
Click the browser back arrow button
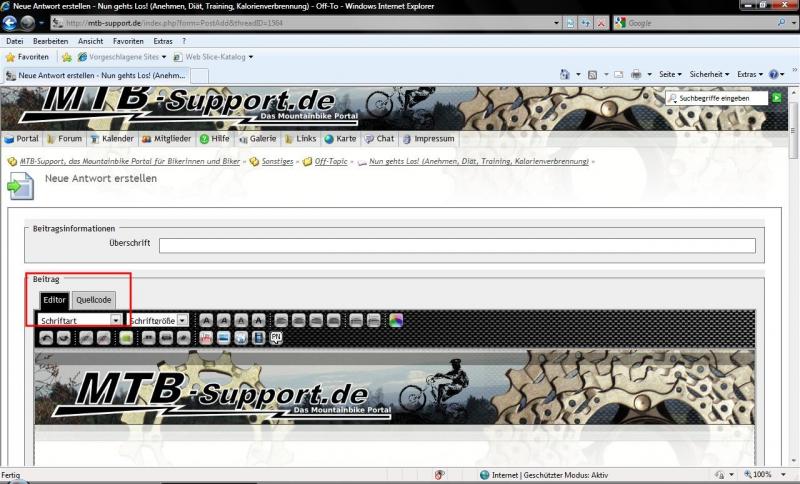(x=12, y=22)
